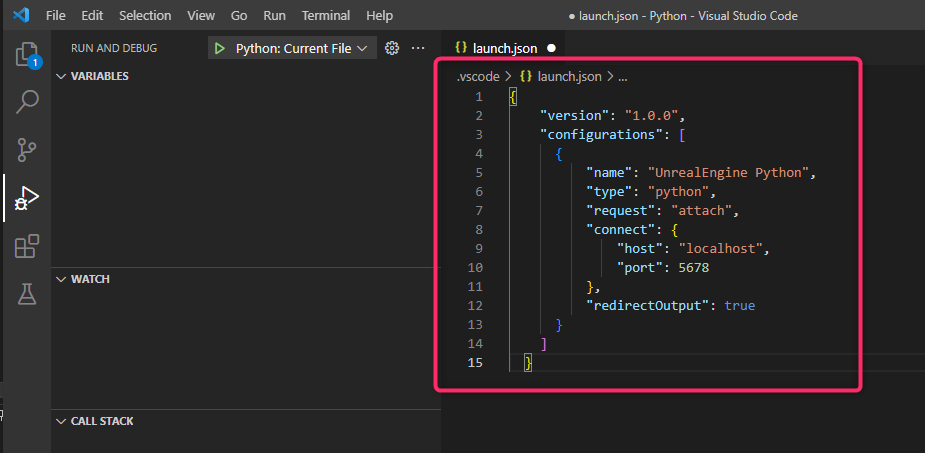
Task: Select the Run and Debug icon
Action: [x=27, y=197]
